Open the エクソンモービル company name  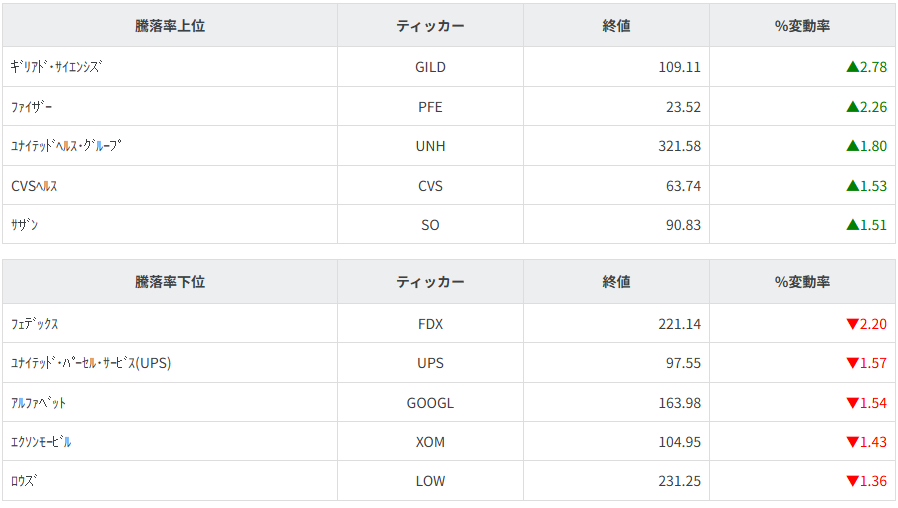click(x=41, y=442)
